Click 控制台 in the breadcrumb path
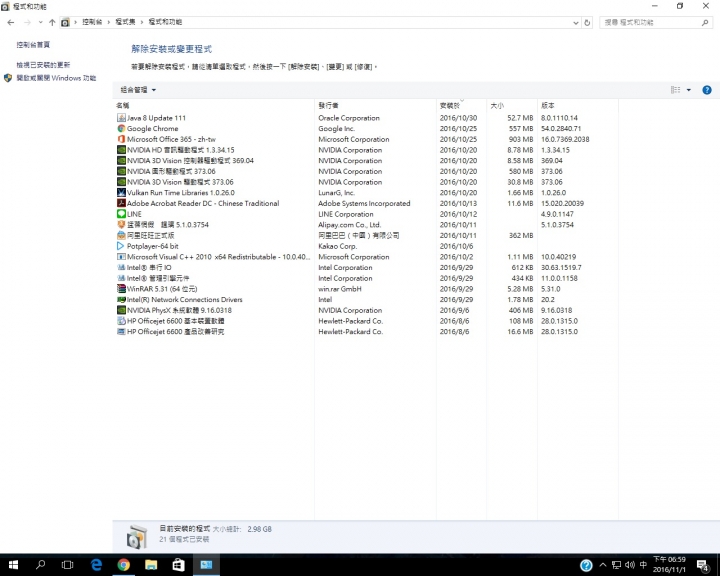Image resolution: width=720 pixels, height=576 pixels. click(92, 22)
